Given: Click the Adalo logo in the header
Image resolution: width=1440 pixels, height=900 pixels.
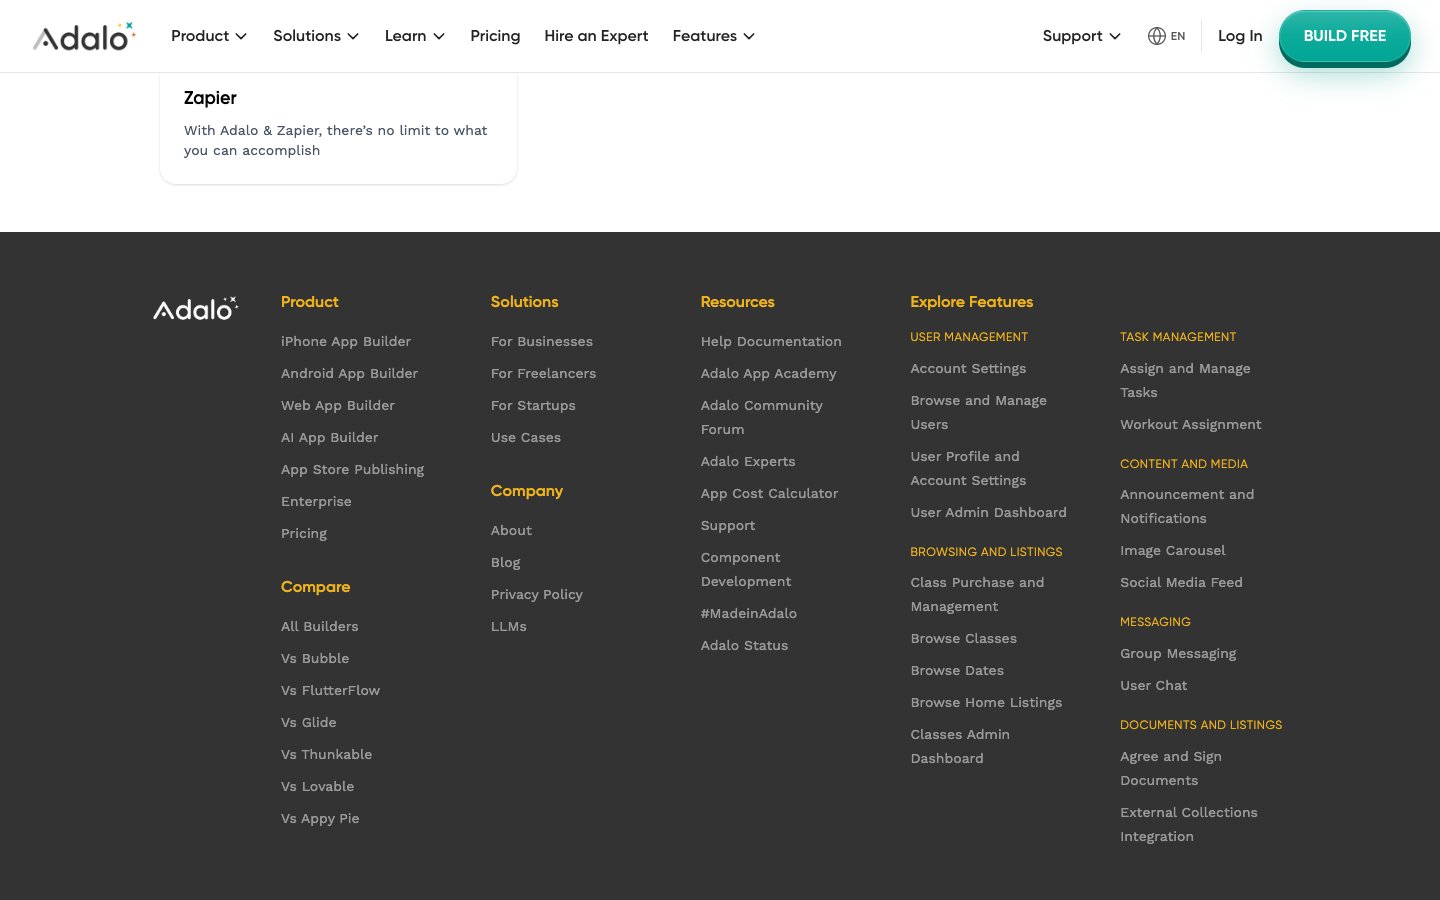Looking at the screenshot, I should coord(84,37).
